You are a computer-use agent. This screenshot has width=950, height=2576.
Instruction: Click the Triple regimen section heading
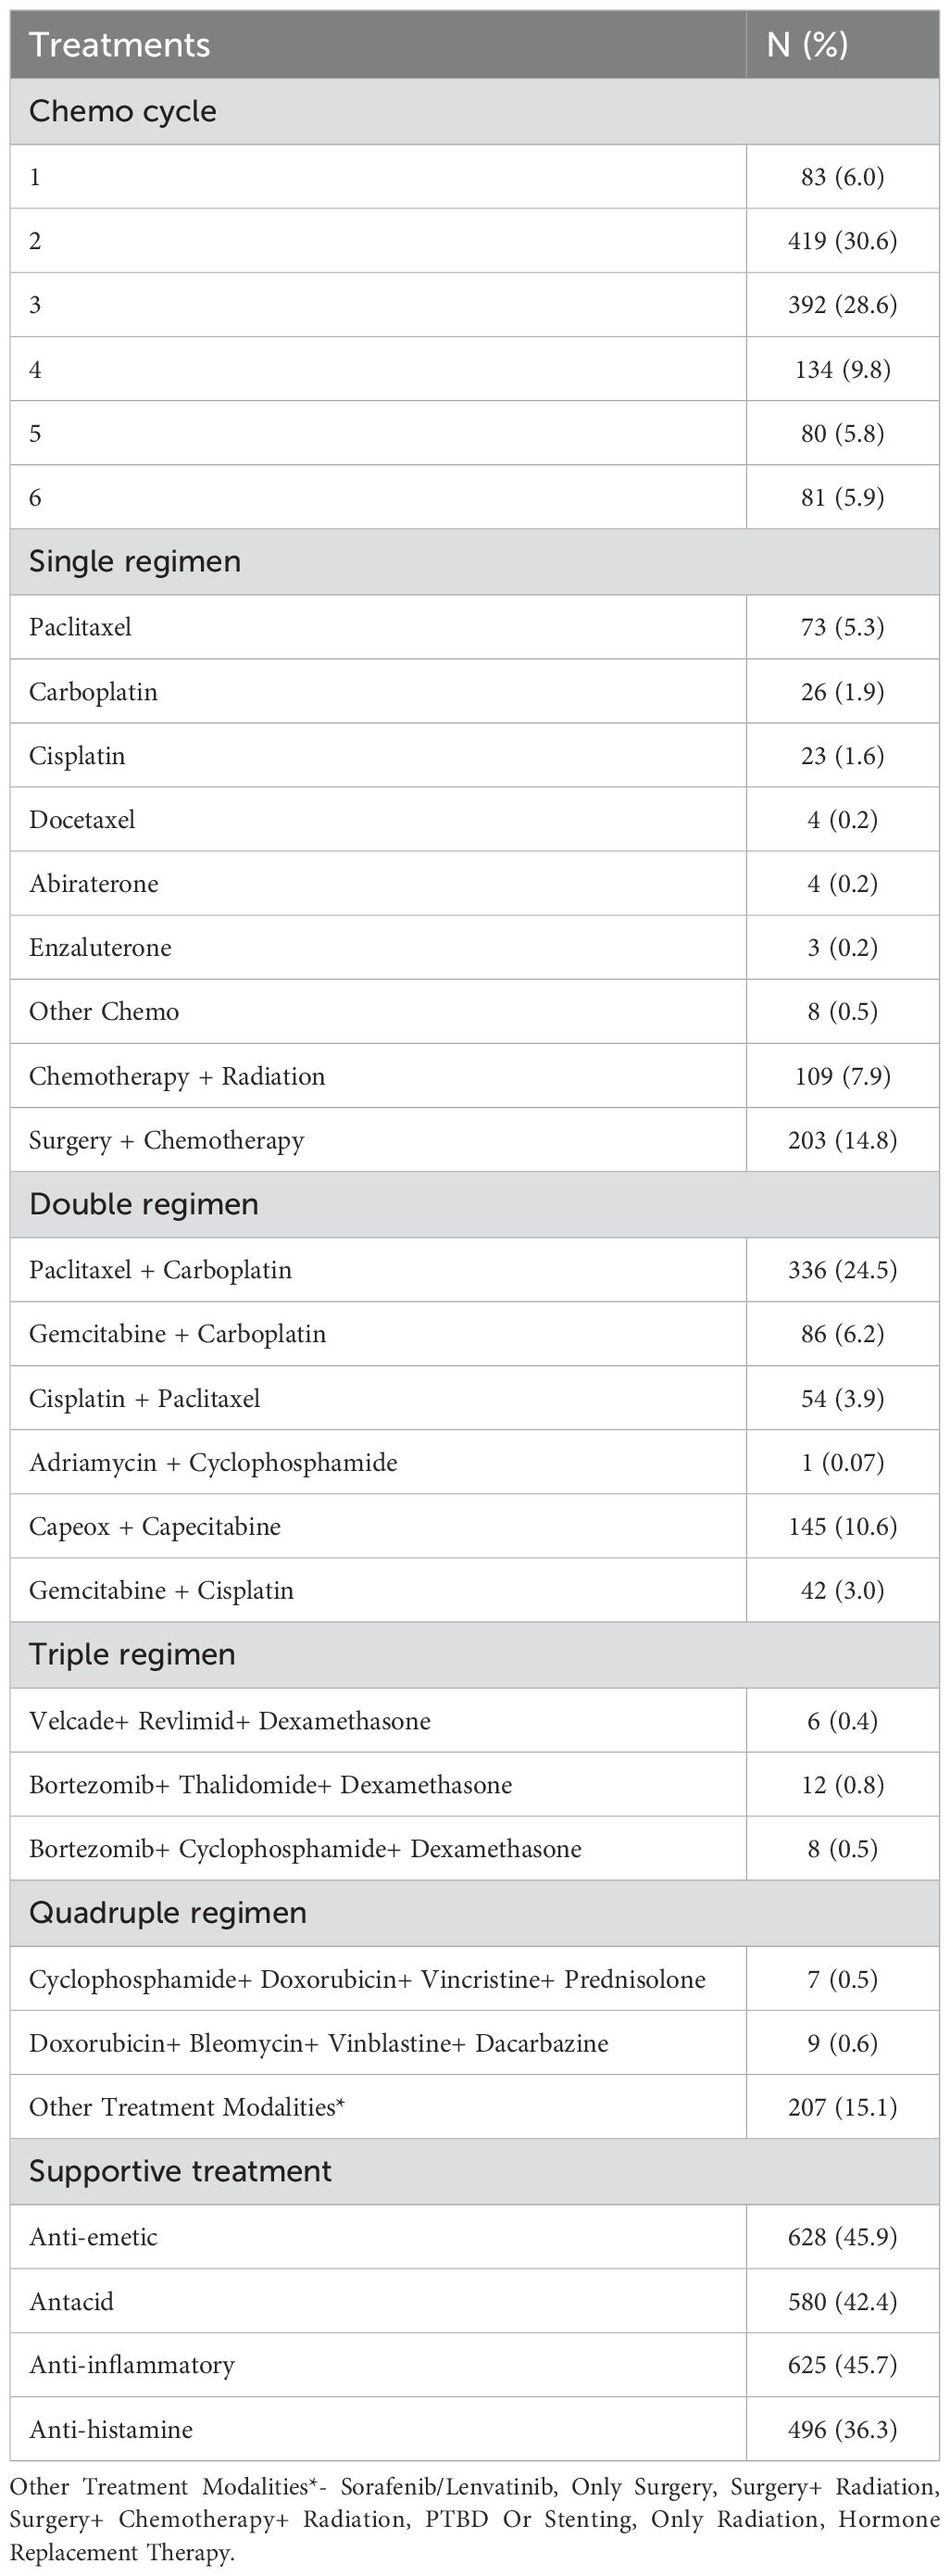(132, 1654)
